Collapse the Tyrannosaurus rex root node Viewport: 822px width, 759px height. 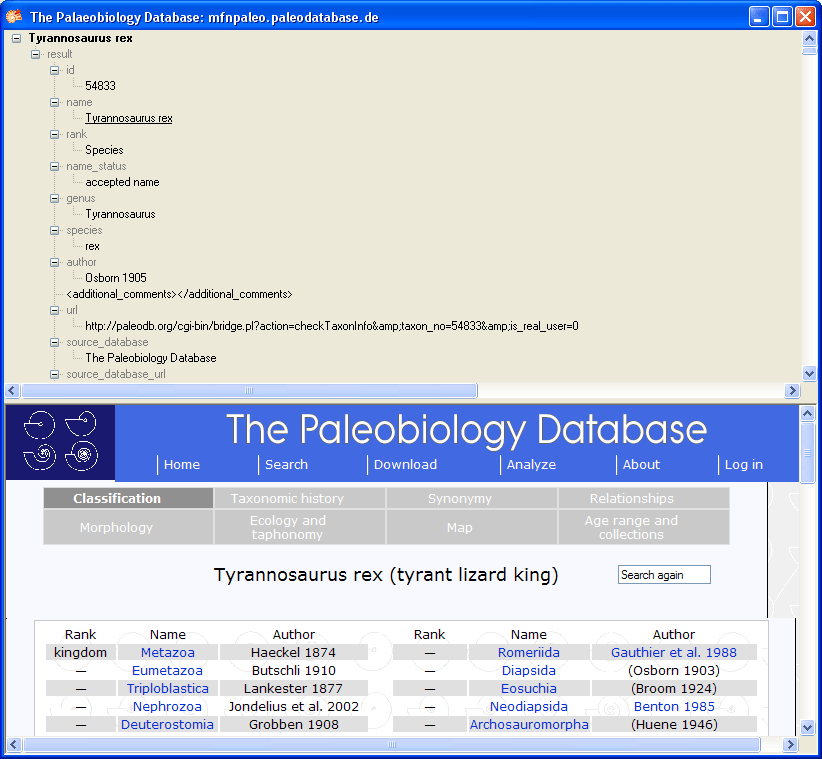[16, 38]
